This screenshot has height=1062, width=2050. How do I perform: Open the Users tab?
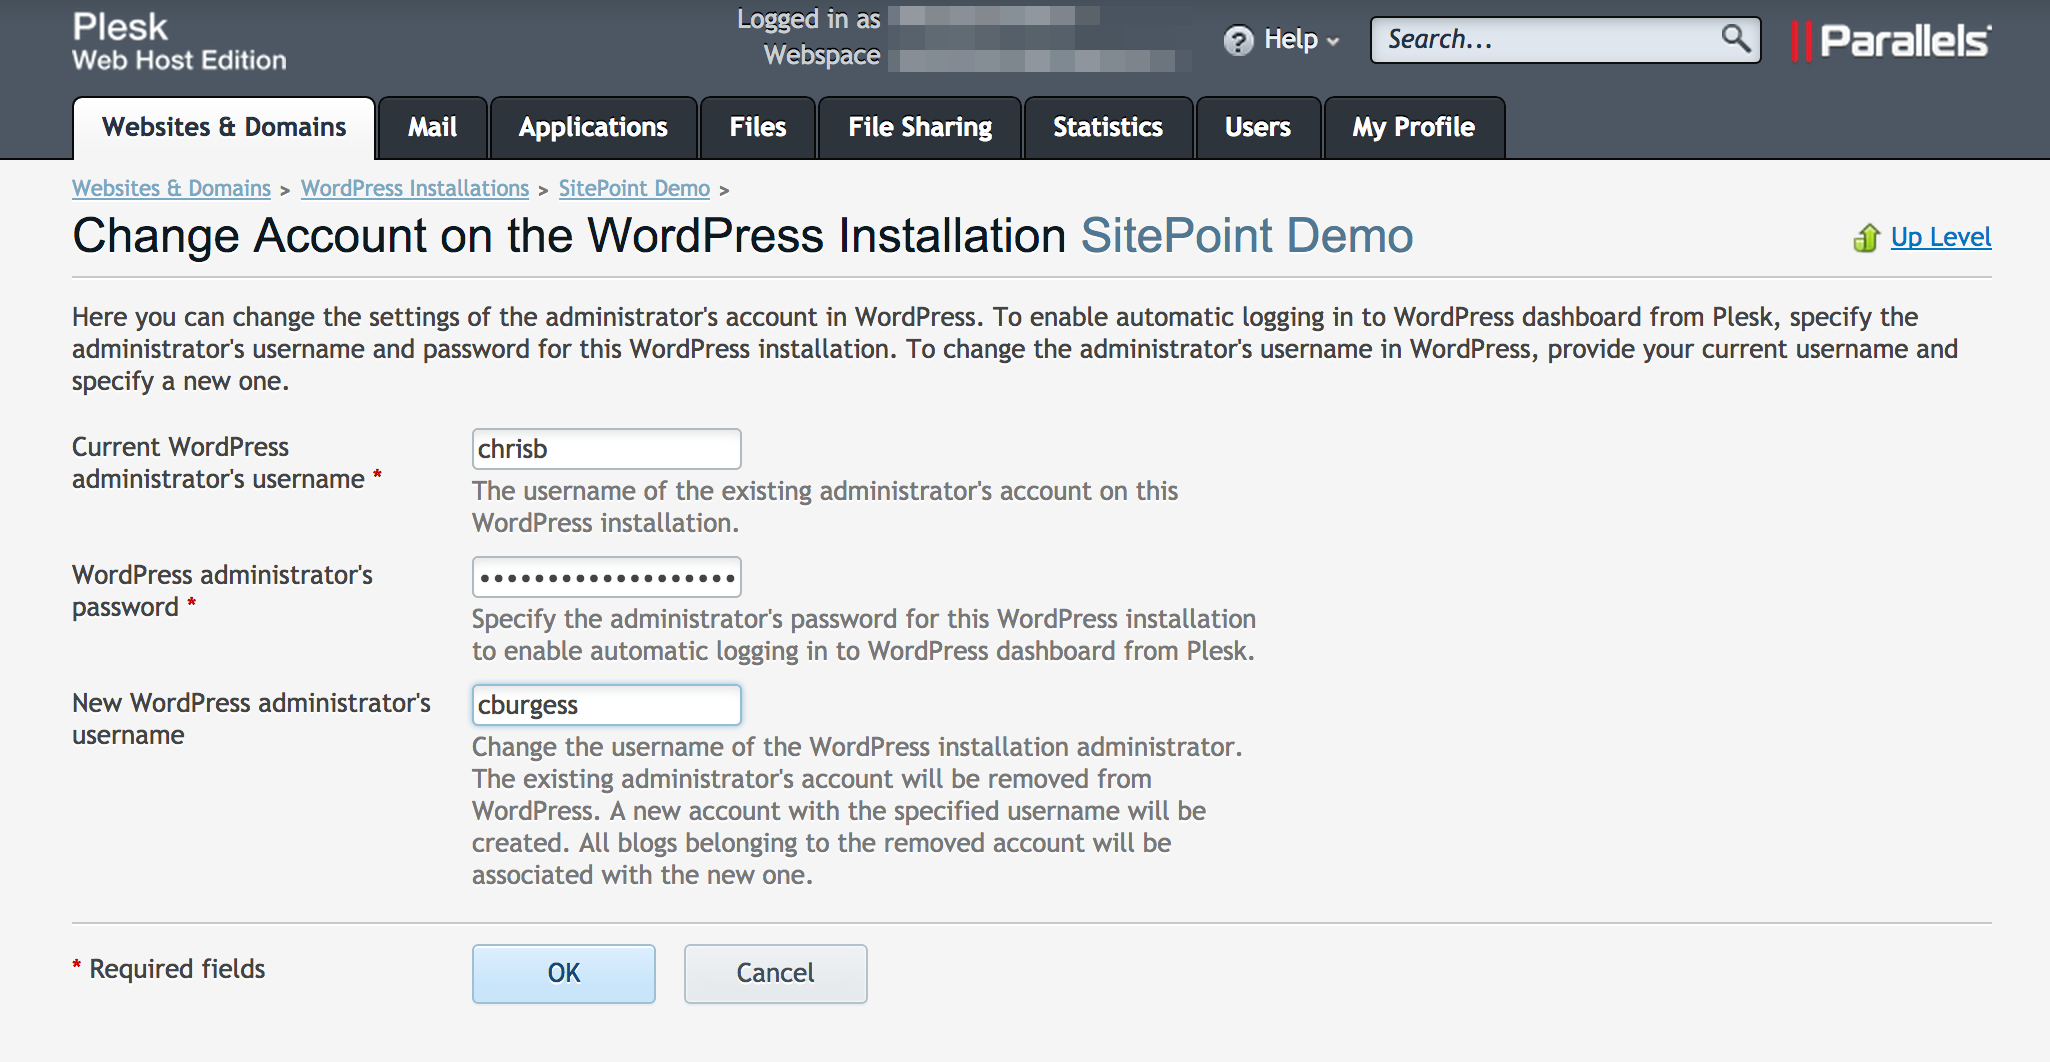(1258, 128)
